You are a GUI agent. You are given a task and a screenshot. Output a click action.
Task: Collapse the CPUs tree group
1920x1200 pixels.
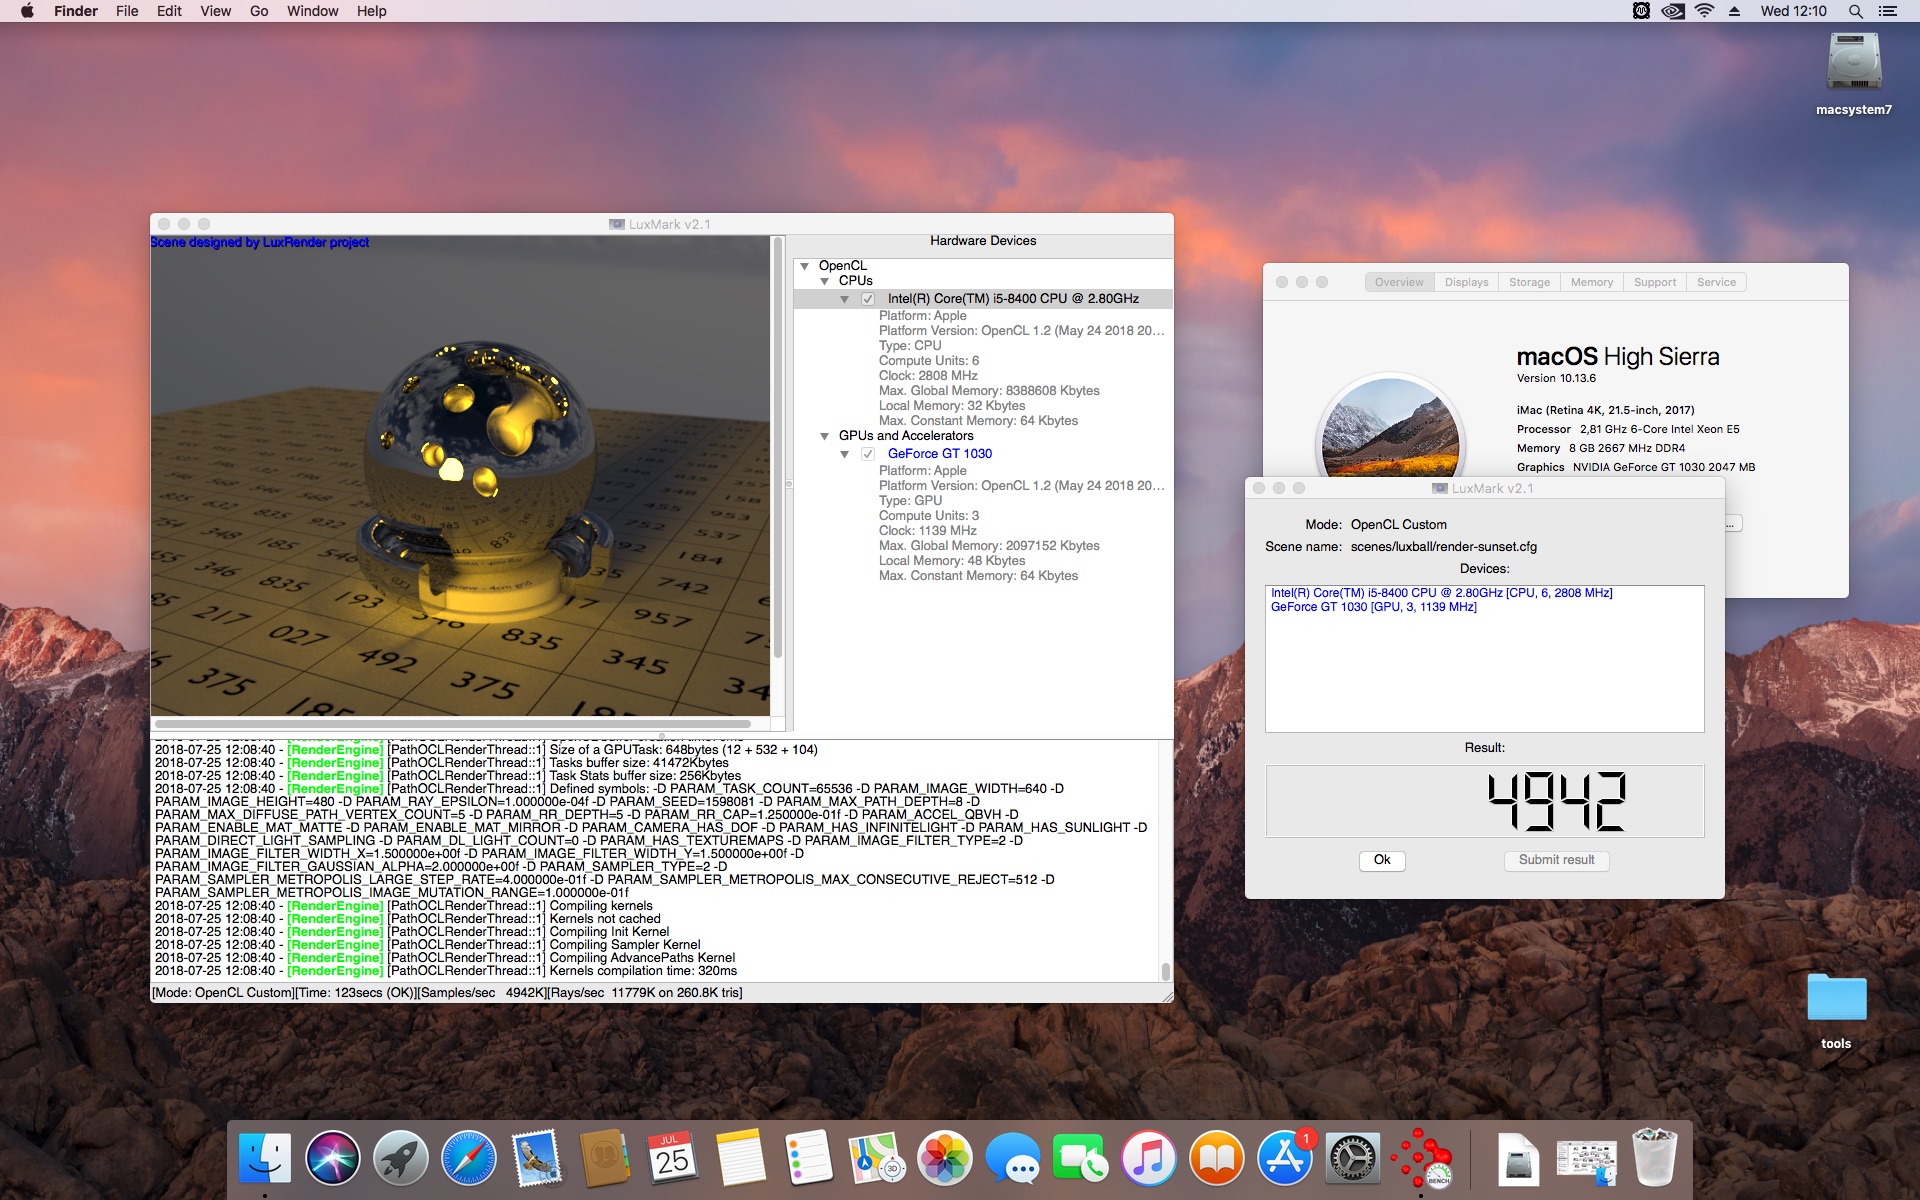pos(825,281)
